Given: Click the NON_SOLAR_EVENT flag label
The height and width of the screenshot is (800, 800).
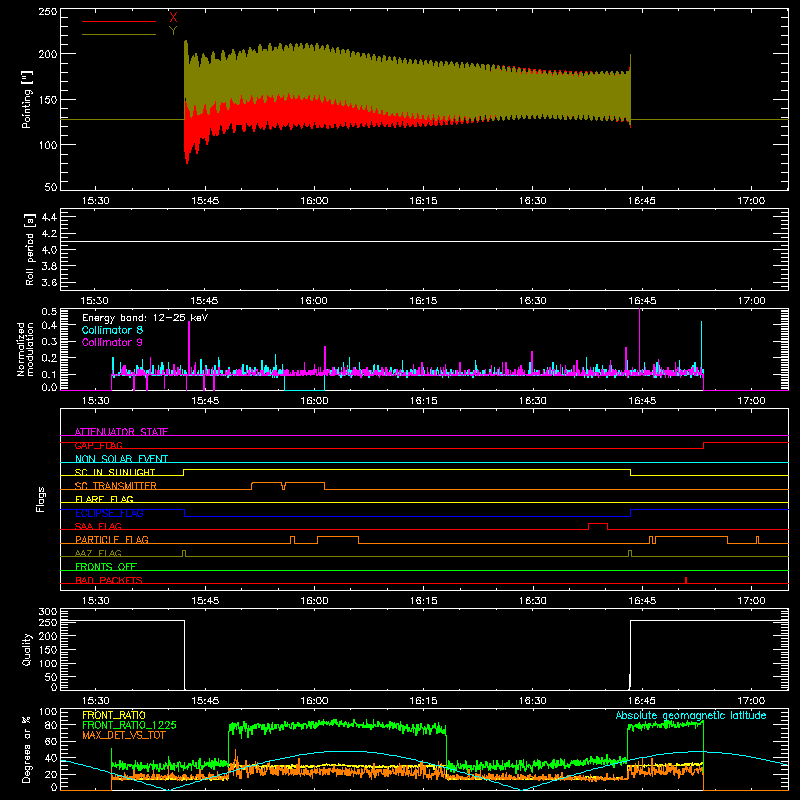Looking at the screenshot, I should (x=121, y=459).
